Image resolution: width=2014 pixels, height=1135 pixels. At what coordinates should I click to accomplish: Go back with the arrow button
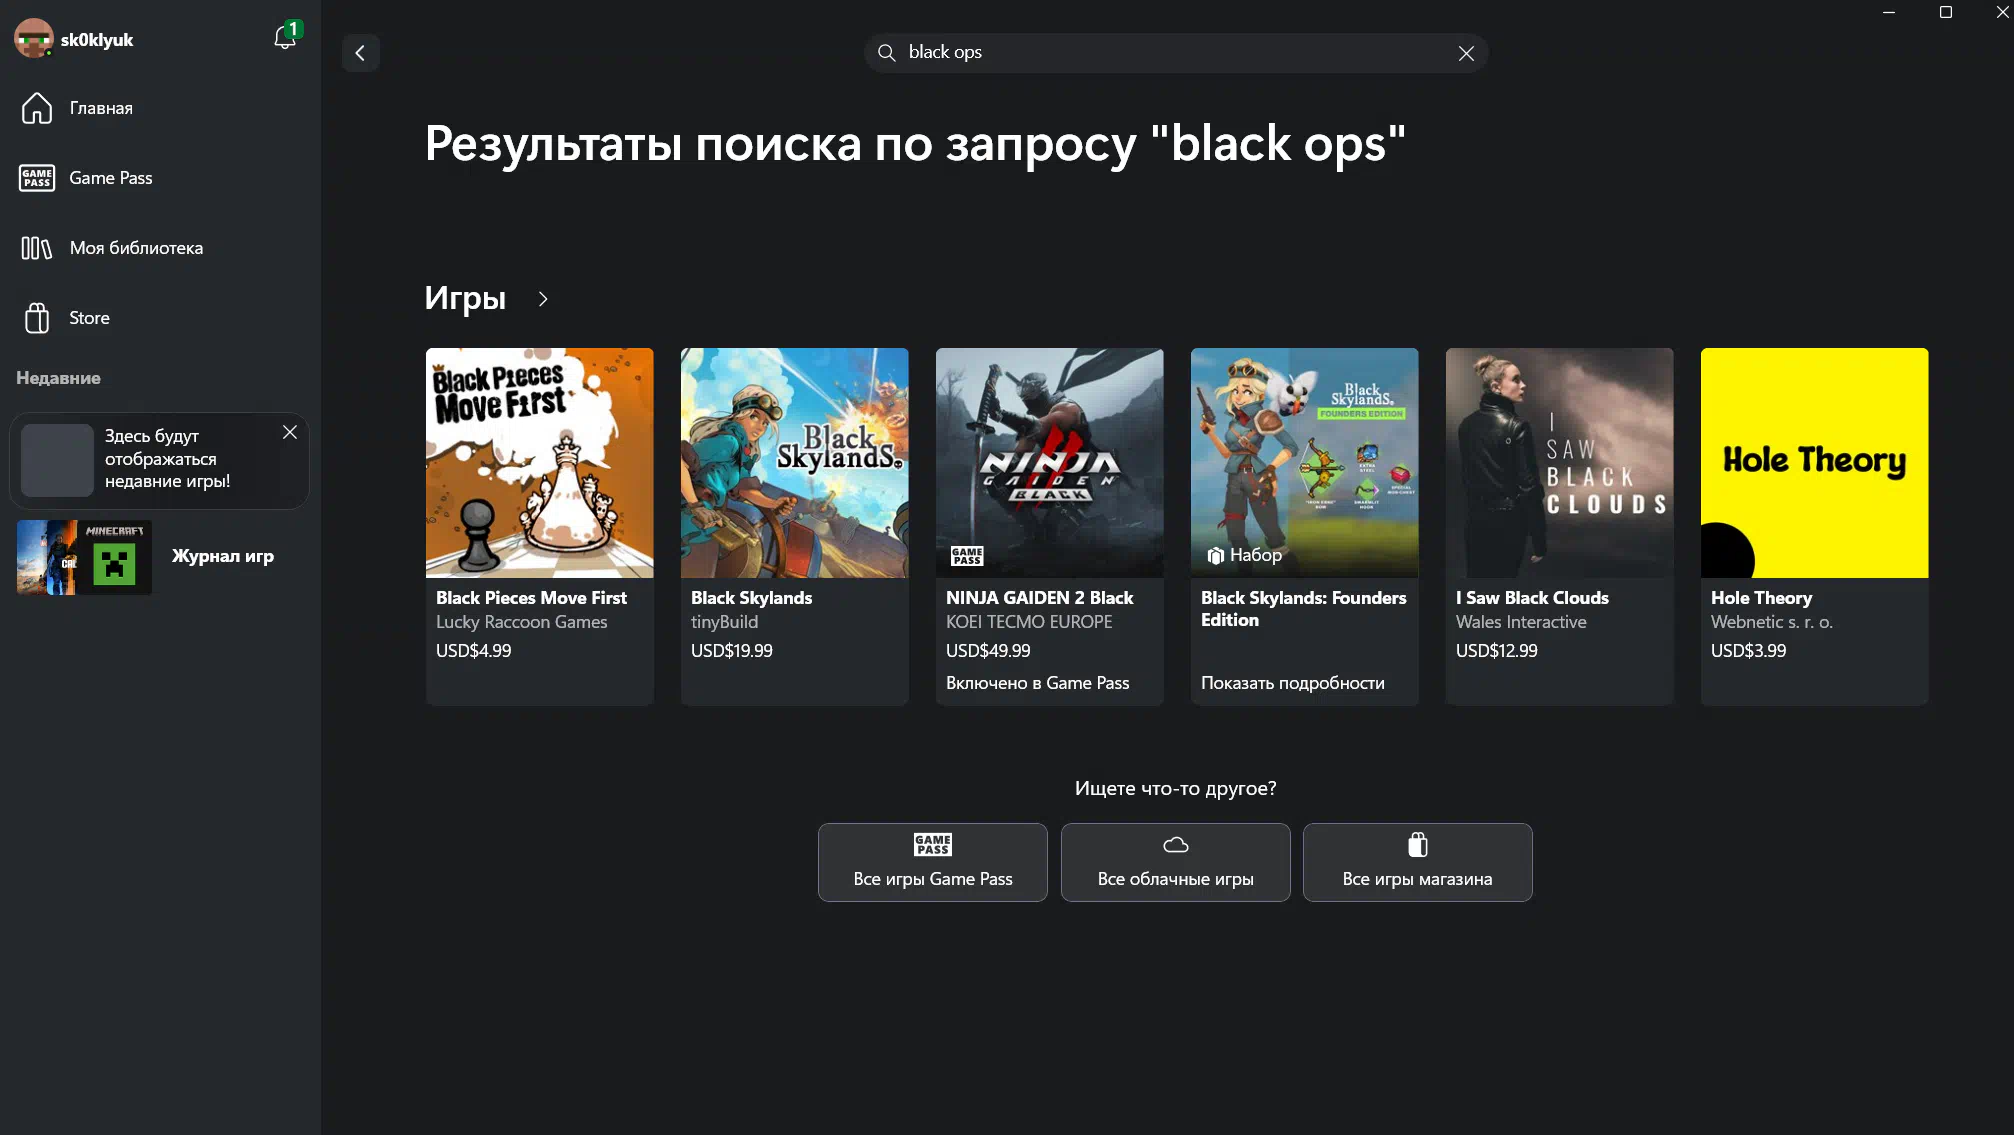[360, 53]
